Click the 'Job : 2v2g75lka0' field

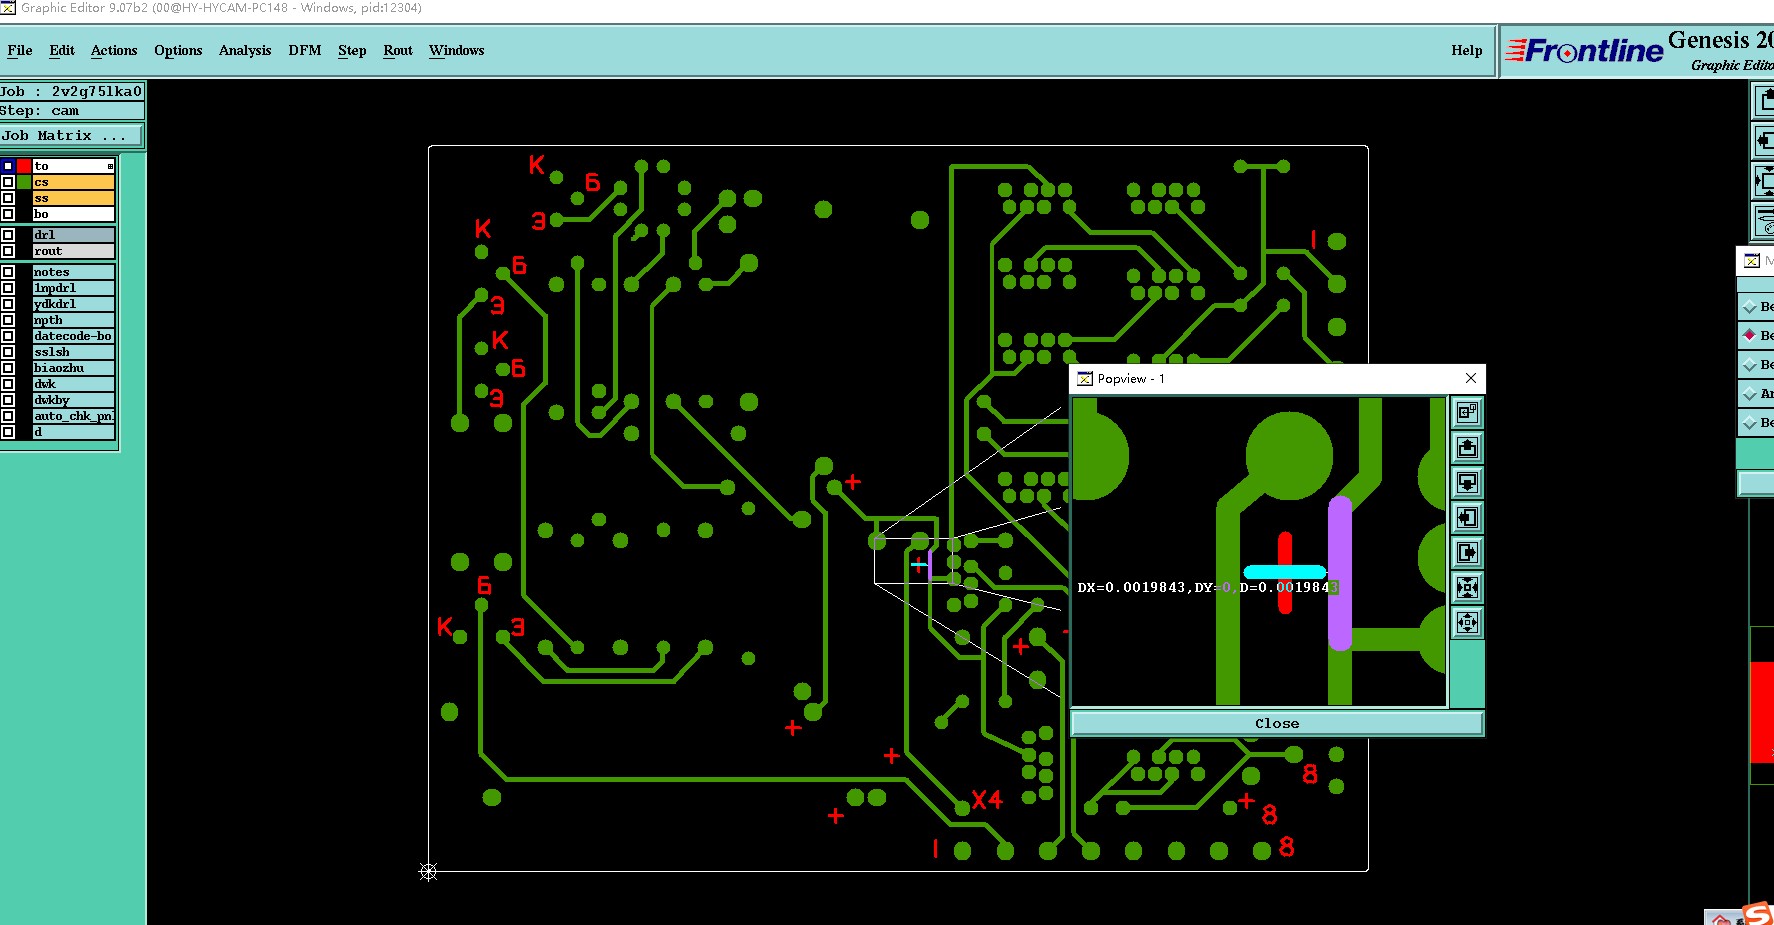point(72,91)
